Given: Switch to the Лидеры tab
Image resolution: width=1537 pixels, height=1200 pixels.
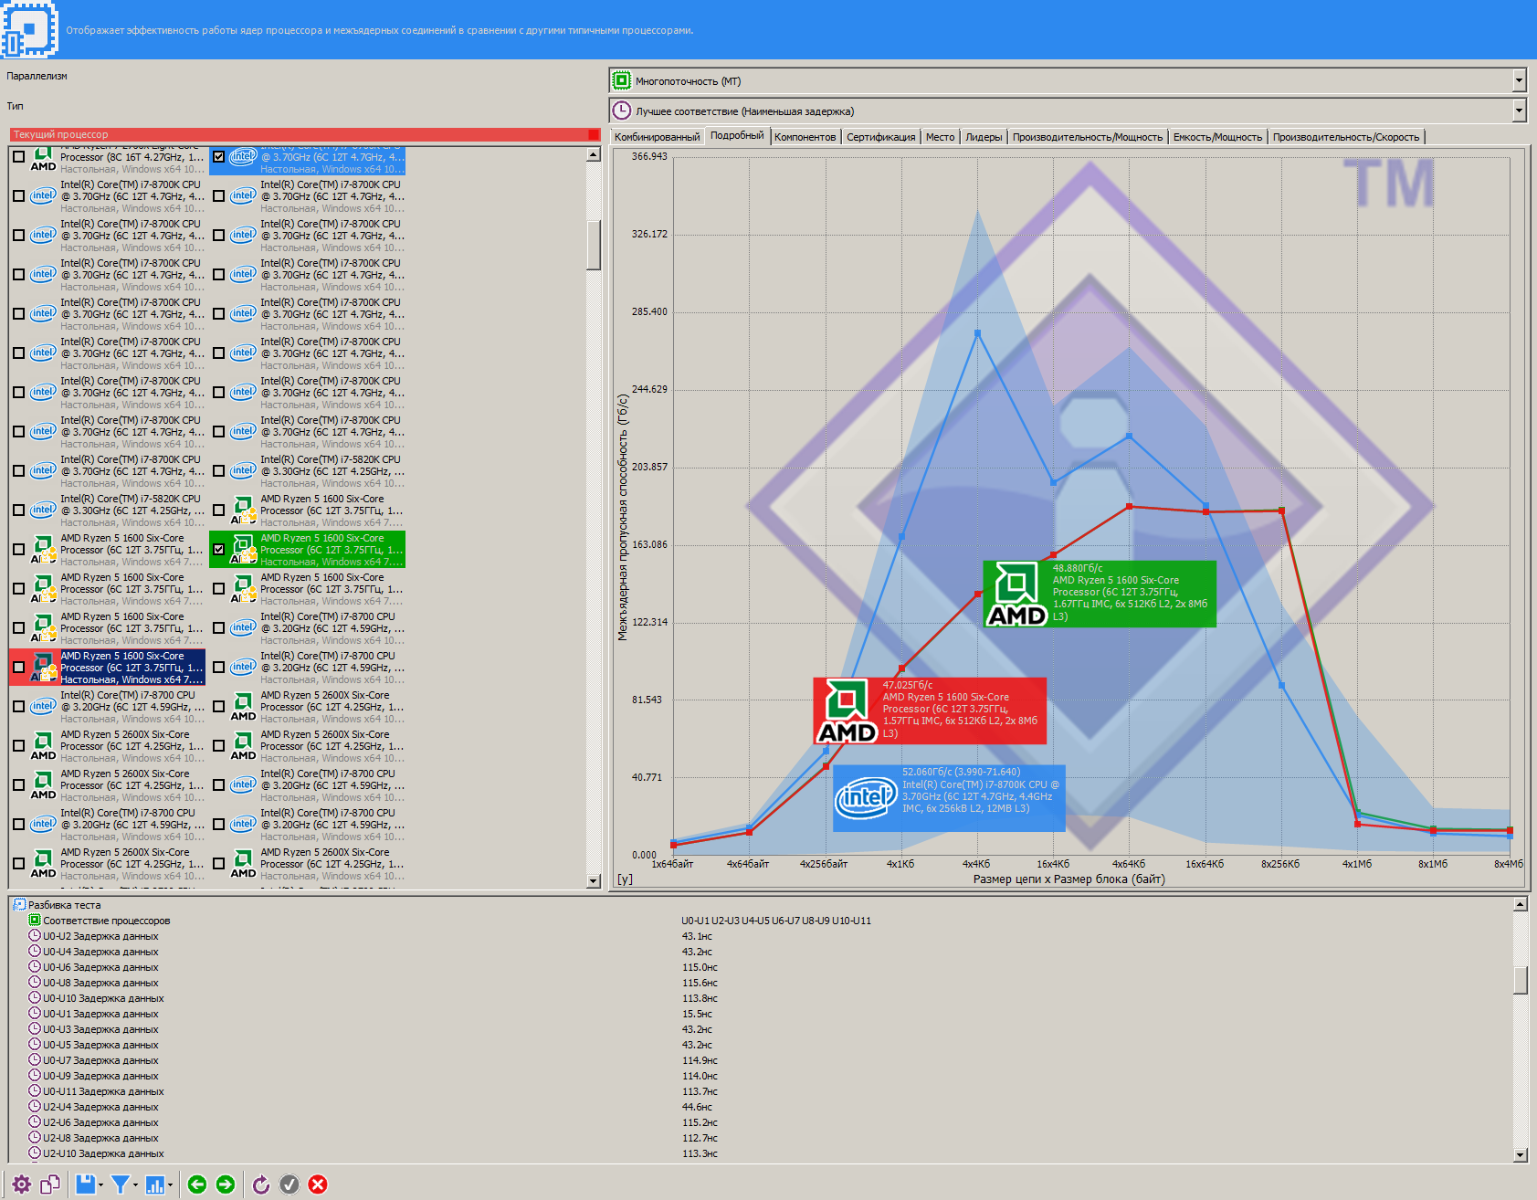Looking at the screenshot, I should pyautogui.click(x=983, y=137).
